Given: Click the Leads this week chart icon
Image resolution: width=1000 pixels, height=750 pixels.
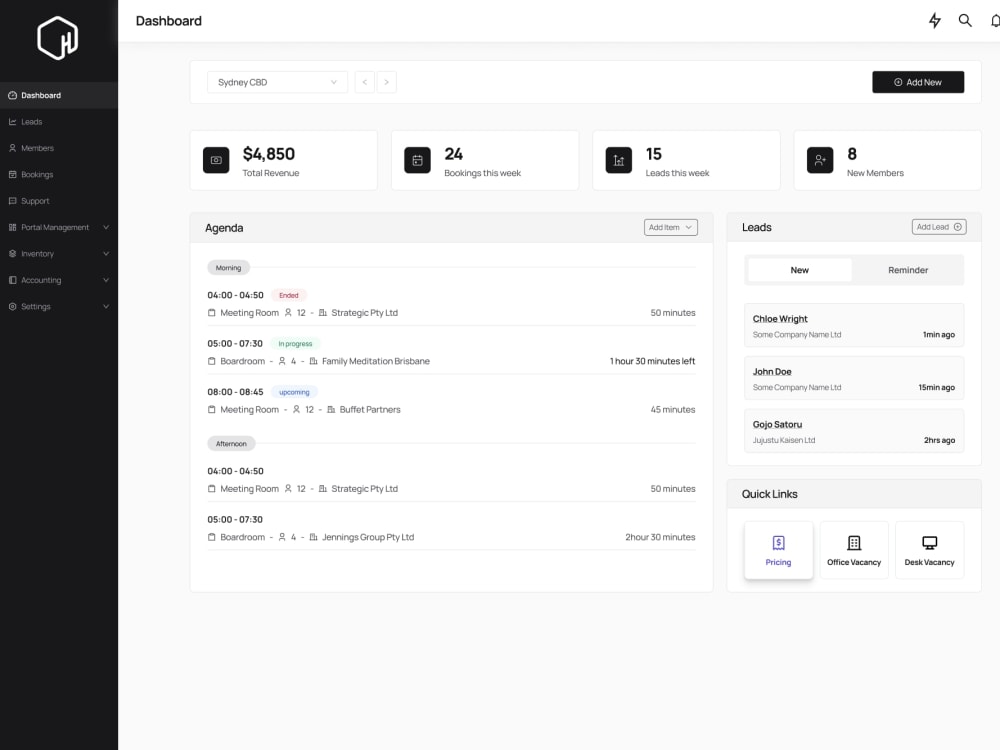Looking at the screenshot, I should click(x=619, y=160).
